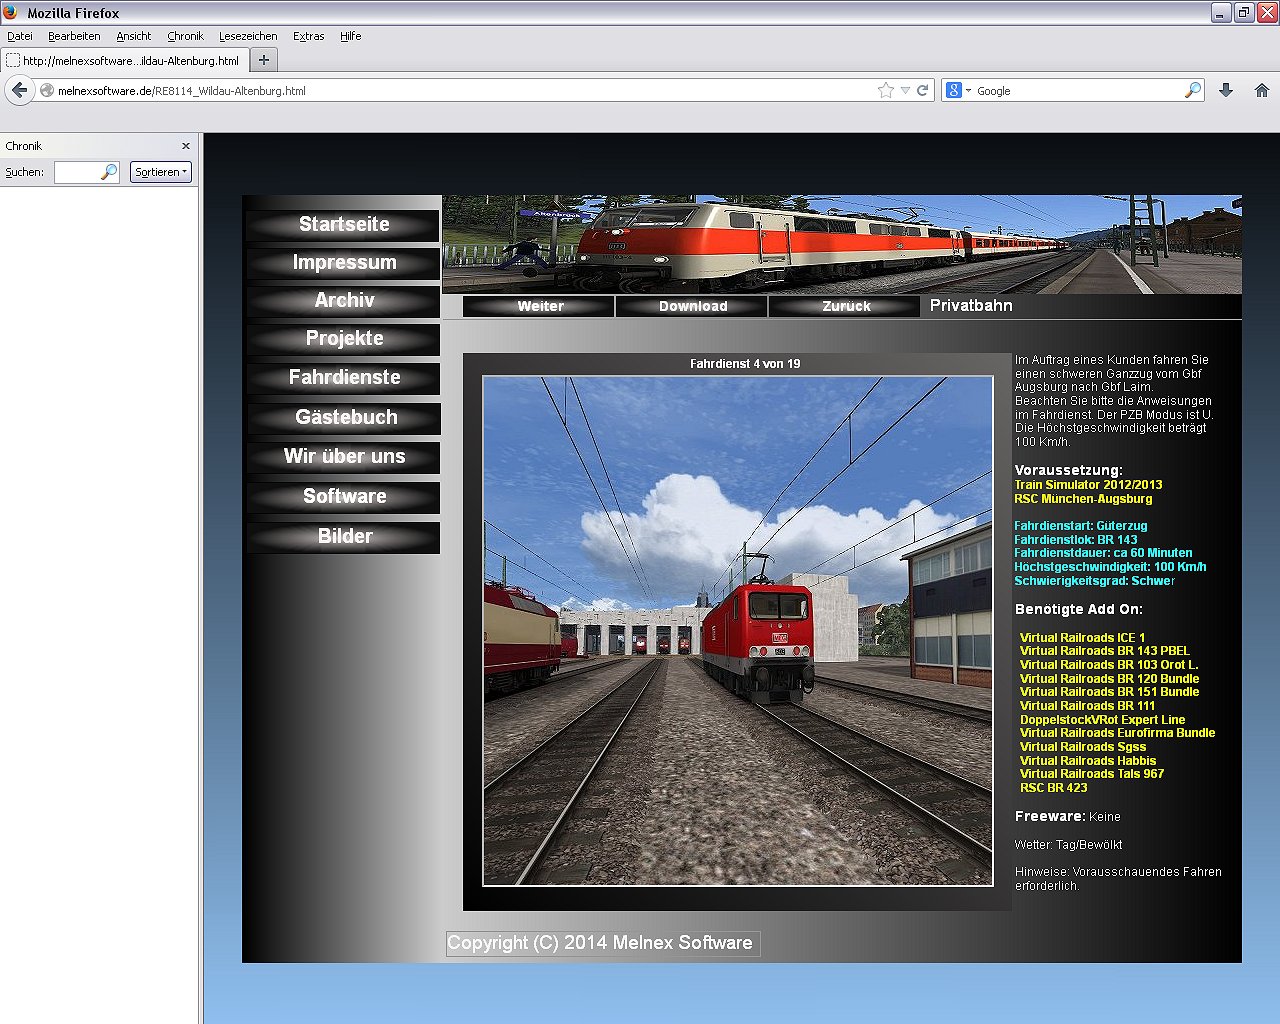Bookmark page with the star icon

[x=885, y=90]
